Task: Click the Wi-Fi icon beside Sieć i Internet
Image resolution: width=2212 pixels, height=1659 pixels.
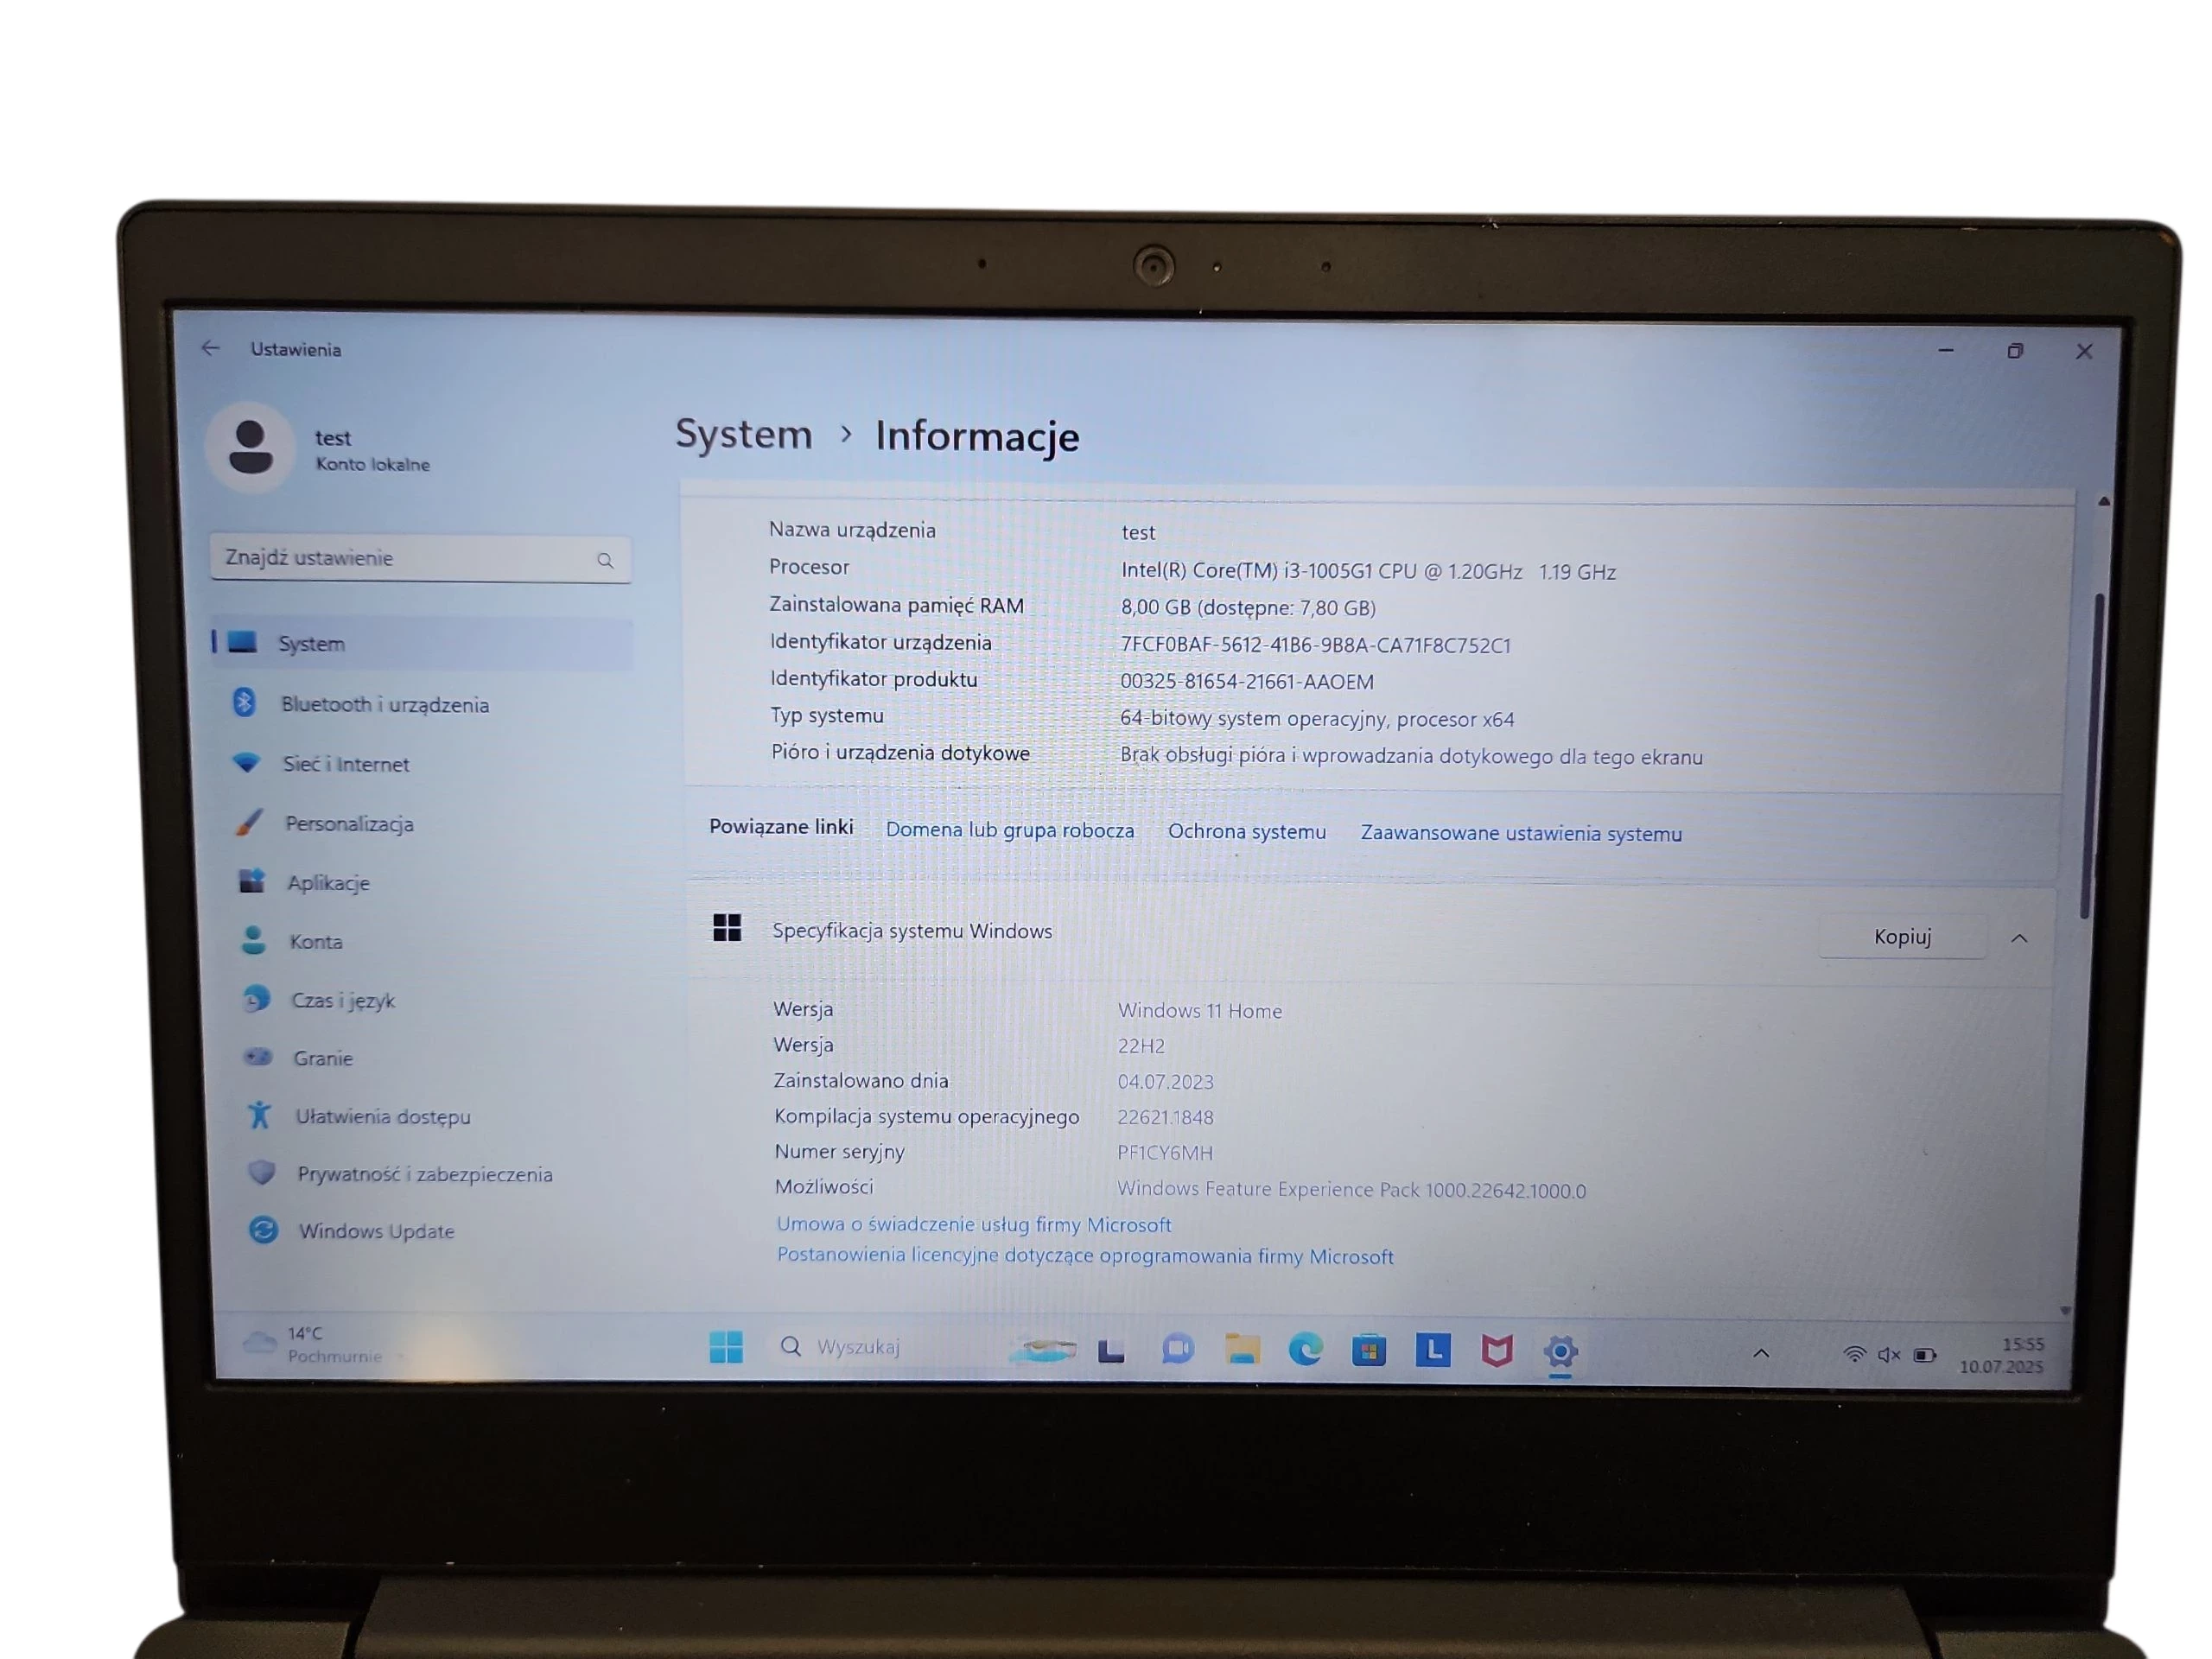Action: pos(246,762)
